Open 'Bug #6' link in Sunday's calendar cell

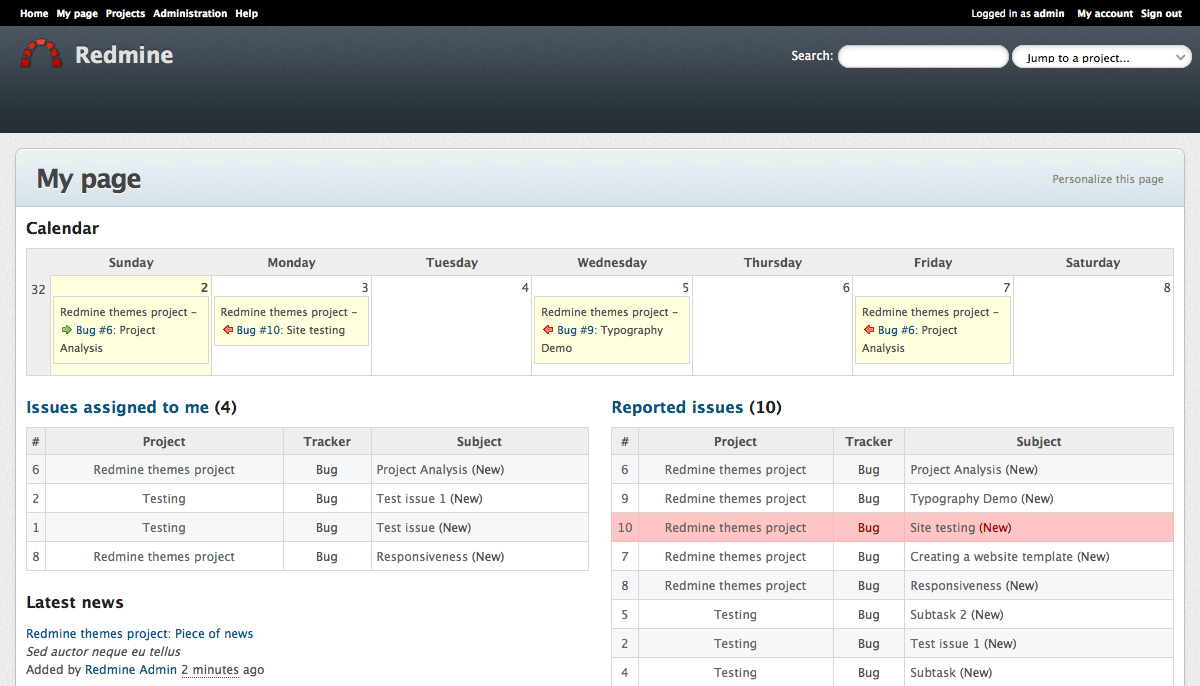[93, 330]
